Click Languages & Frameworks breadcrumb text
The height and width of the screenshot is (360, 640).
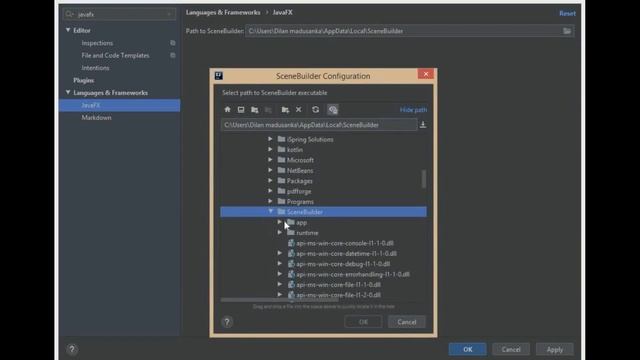pos(223,13)
